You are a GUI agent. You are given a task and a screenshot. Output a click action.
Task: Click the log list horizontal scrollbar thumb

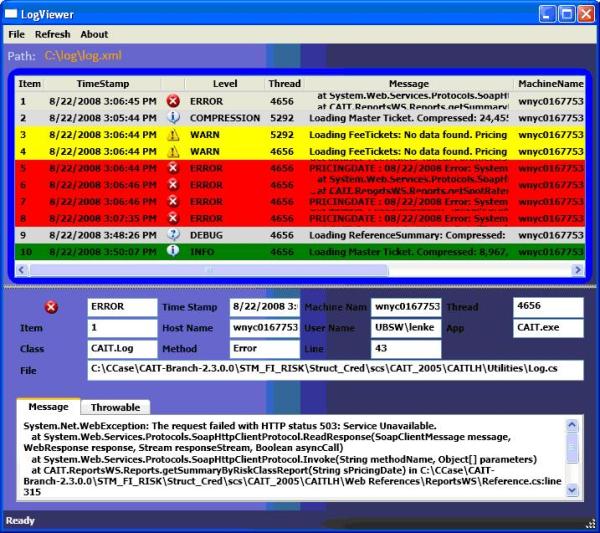coord(209,270)
